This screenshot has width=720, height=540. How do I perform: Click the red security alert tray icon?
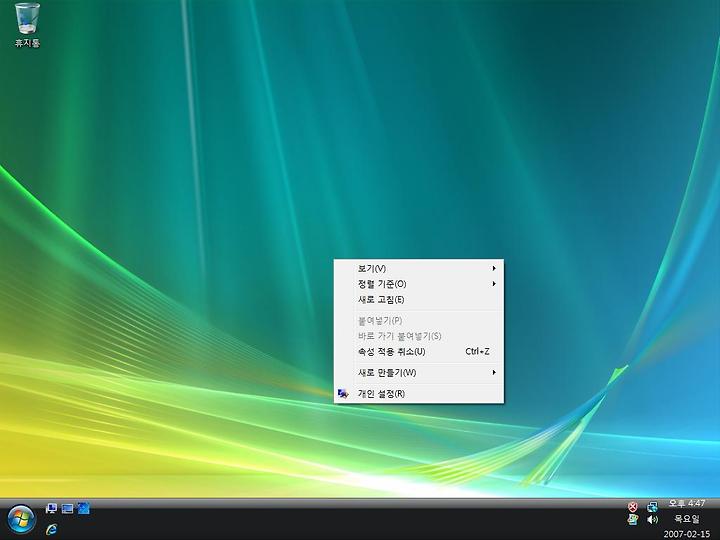(x=633, y=507)
